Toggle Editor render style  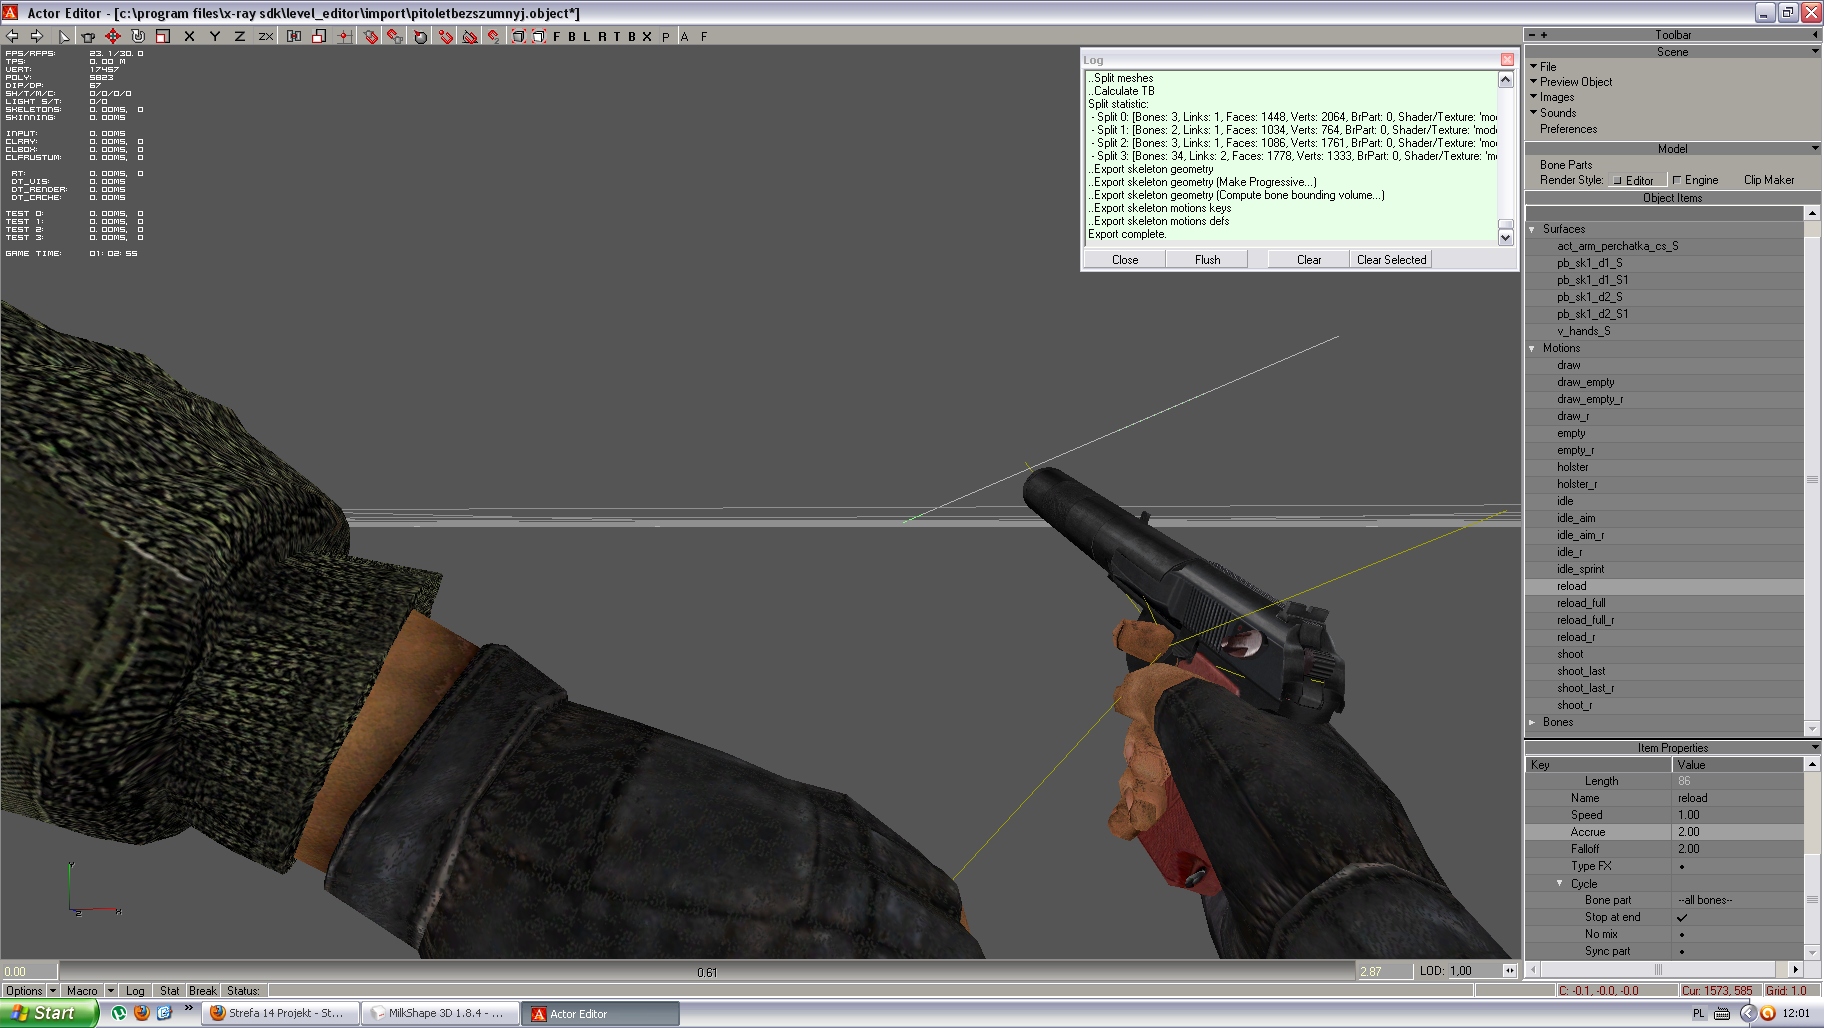[1636, 180]
